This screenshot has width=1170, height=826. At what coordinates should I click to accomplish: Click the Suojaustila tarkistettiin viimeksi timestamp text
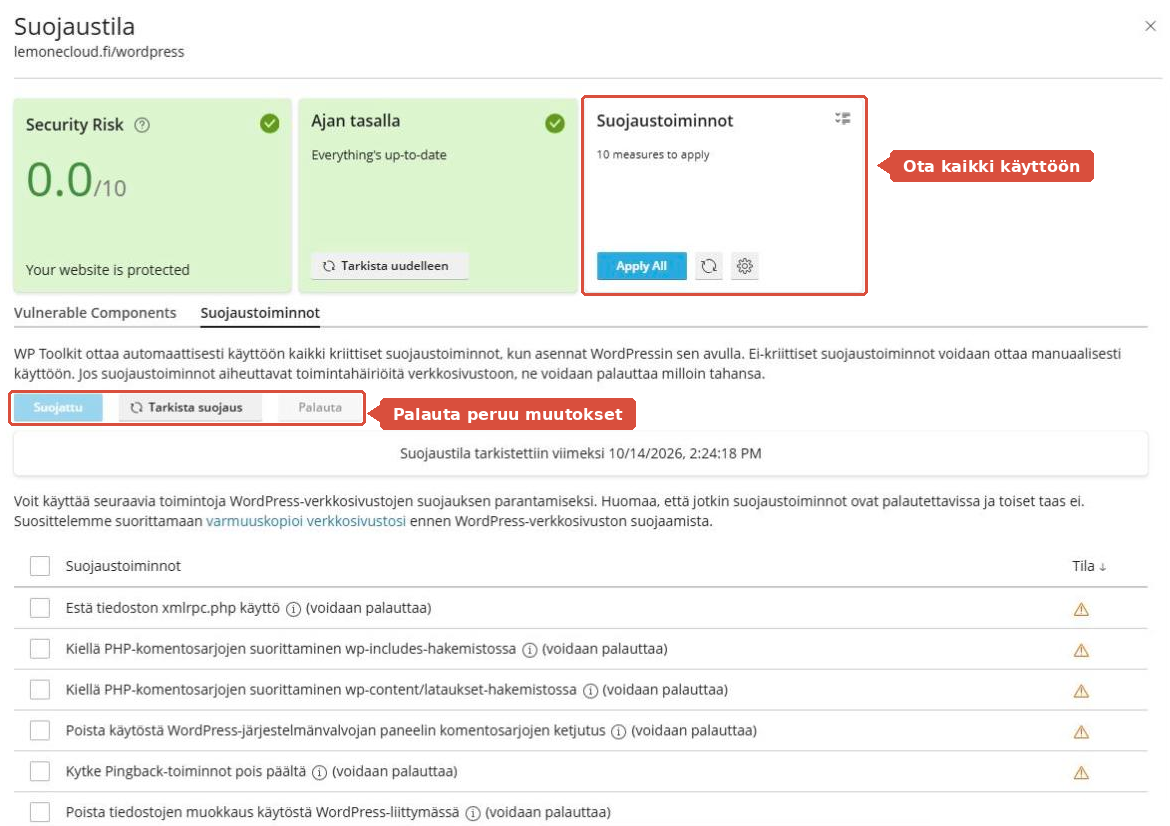point(581,453)
